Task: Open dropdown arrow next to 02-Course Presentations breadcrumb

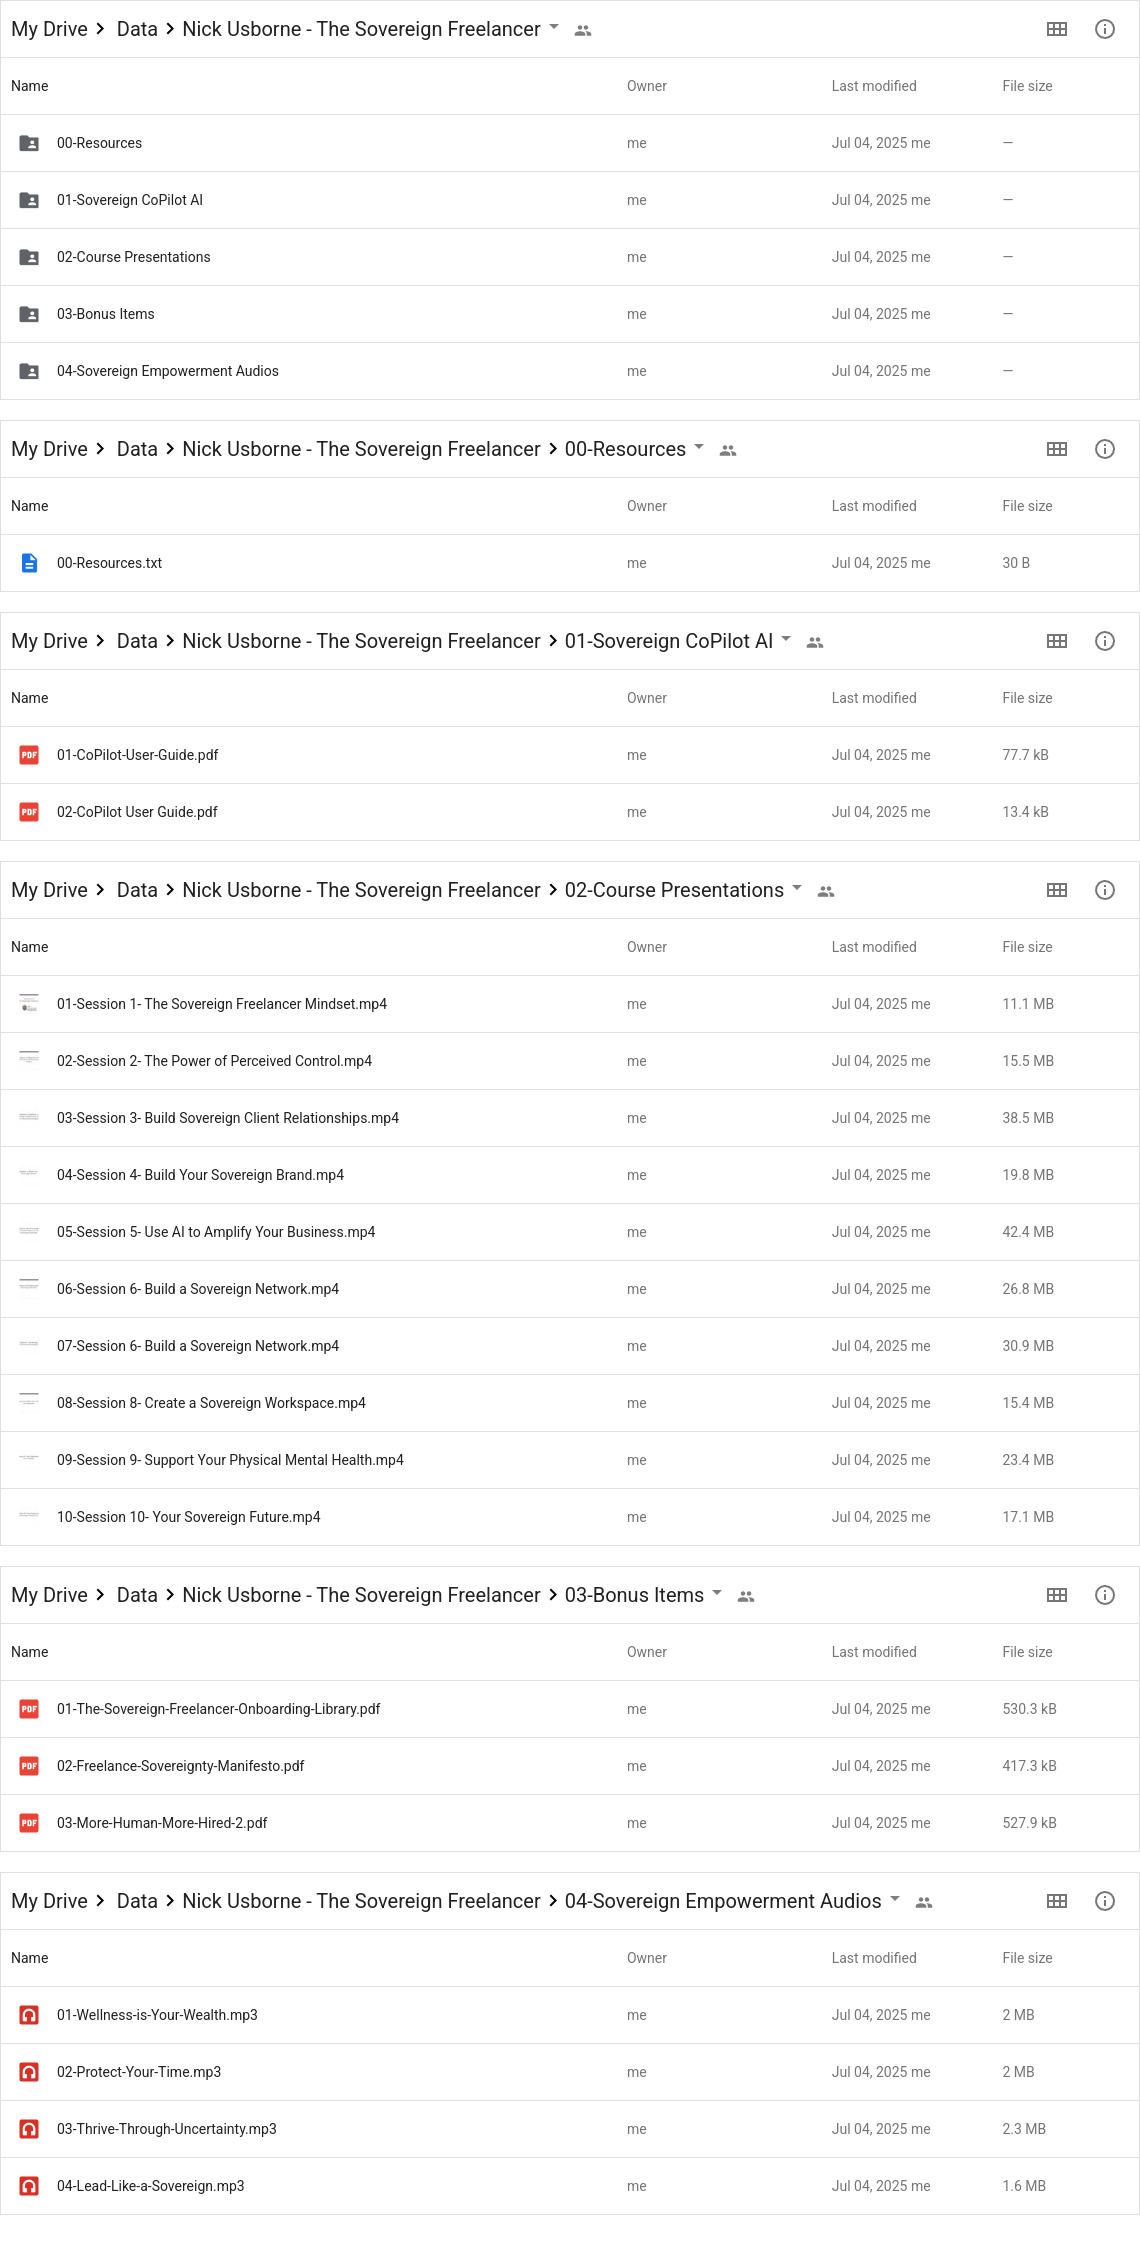Action: coord(797,888)
